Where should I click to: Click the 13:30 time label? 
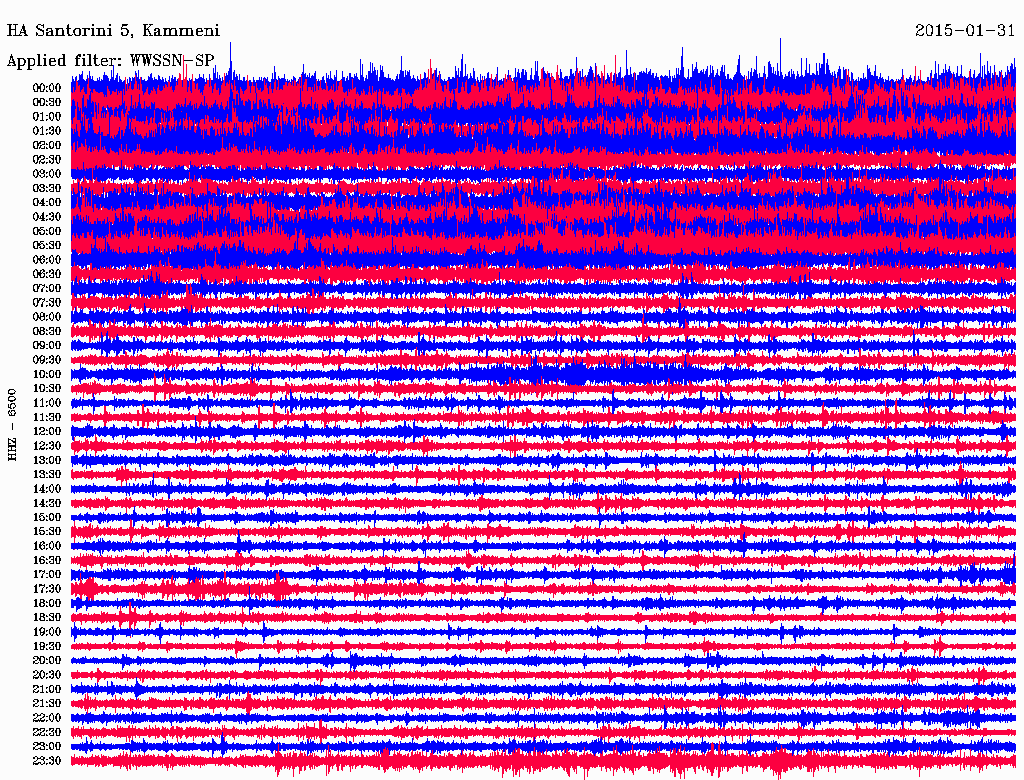coord(47,474)
